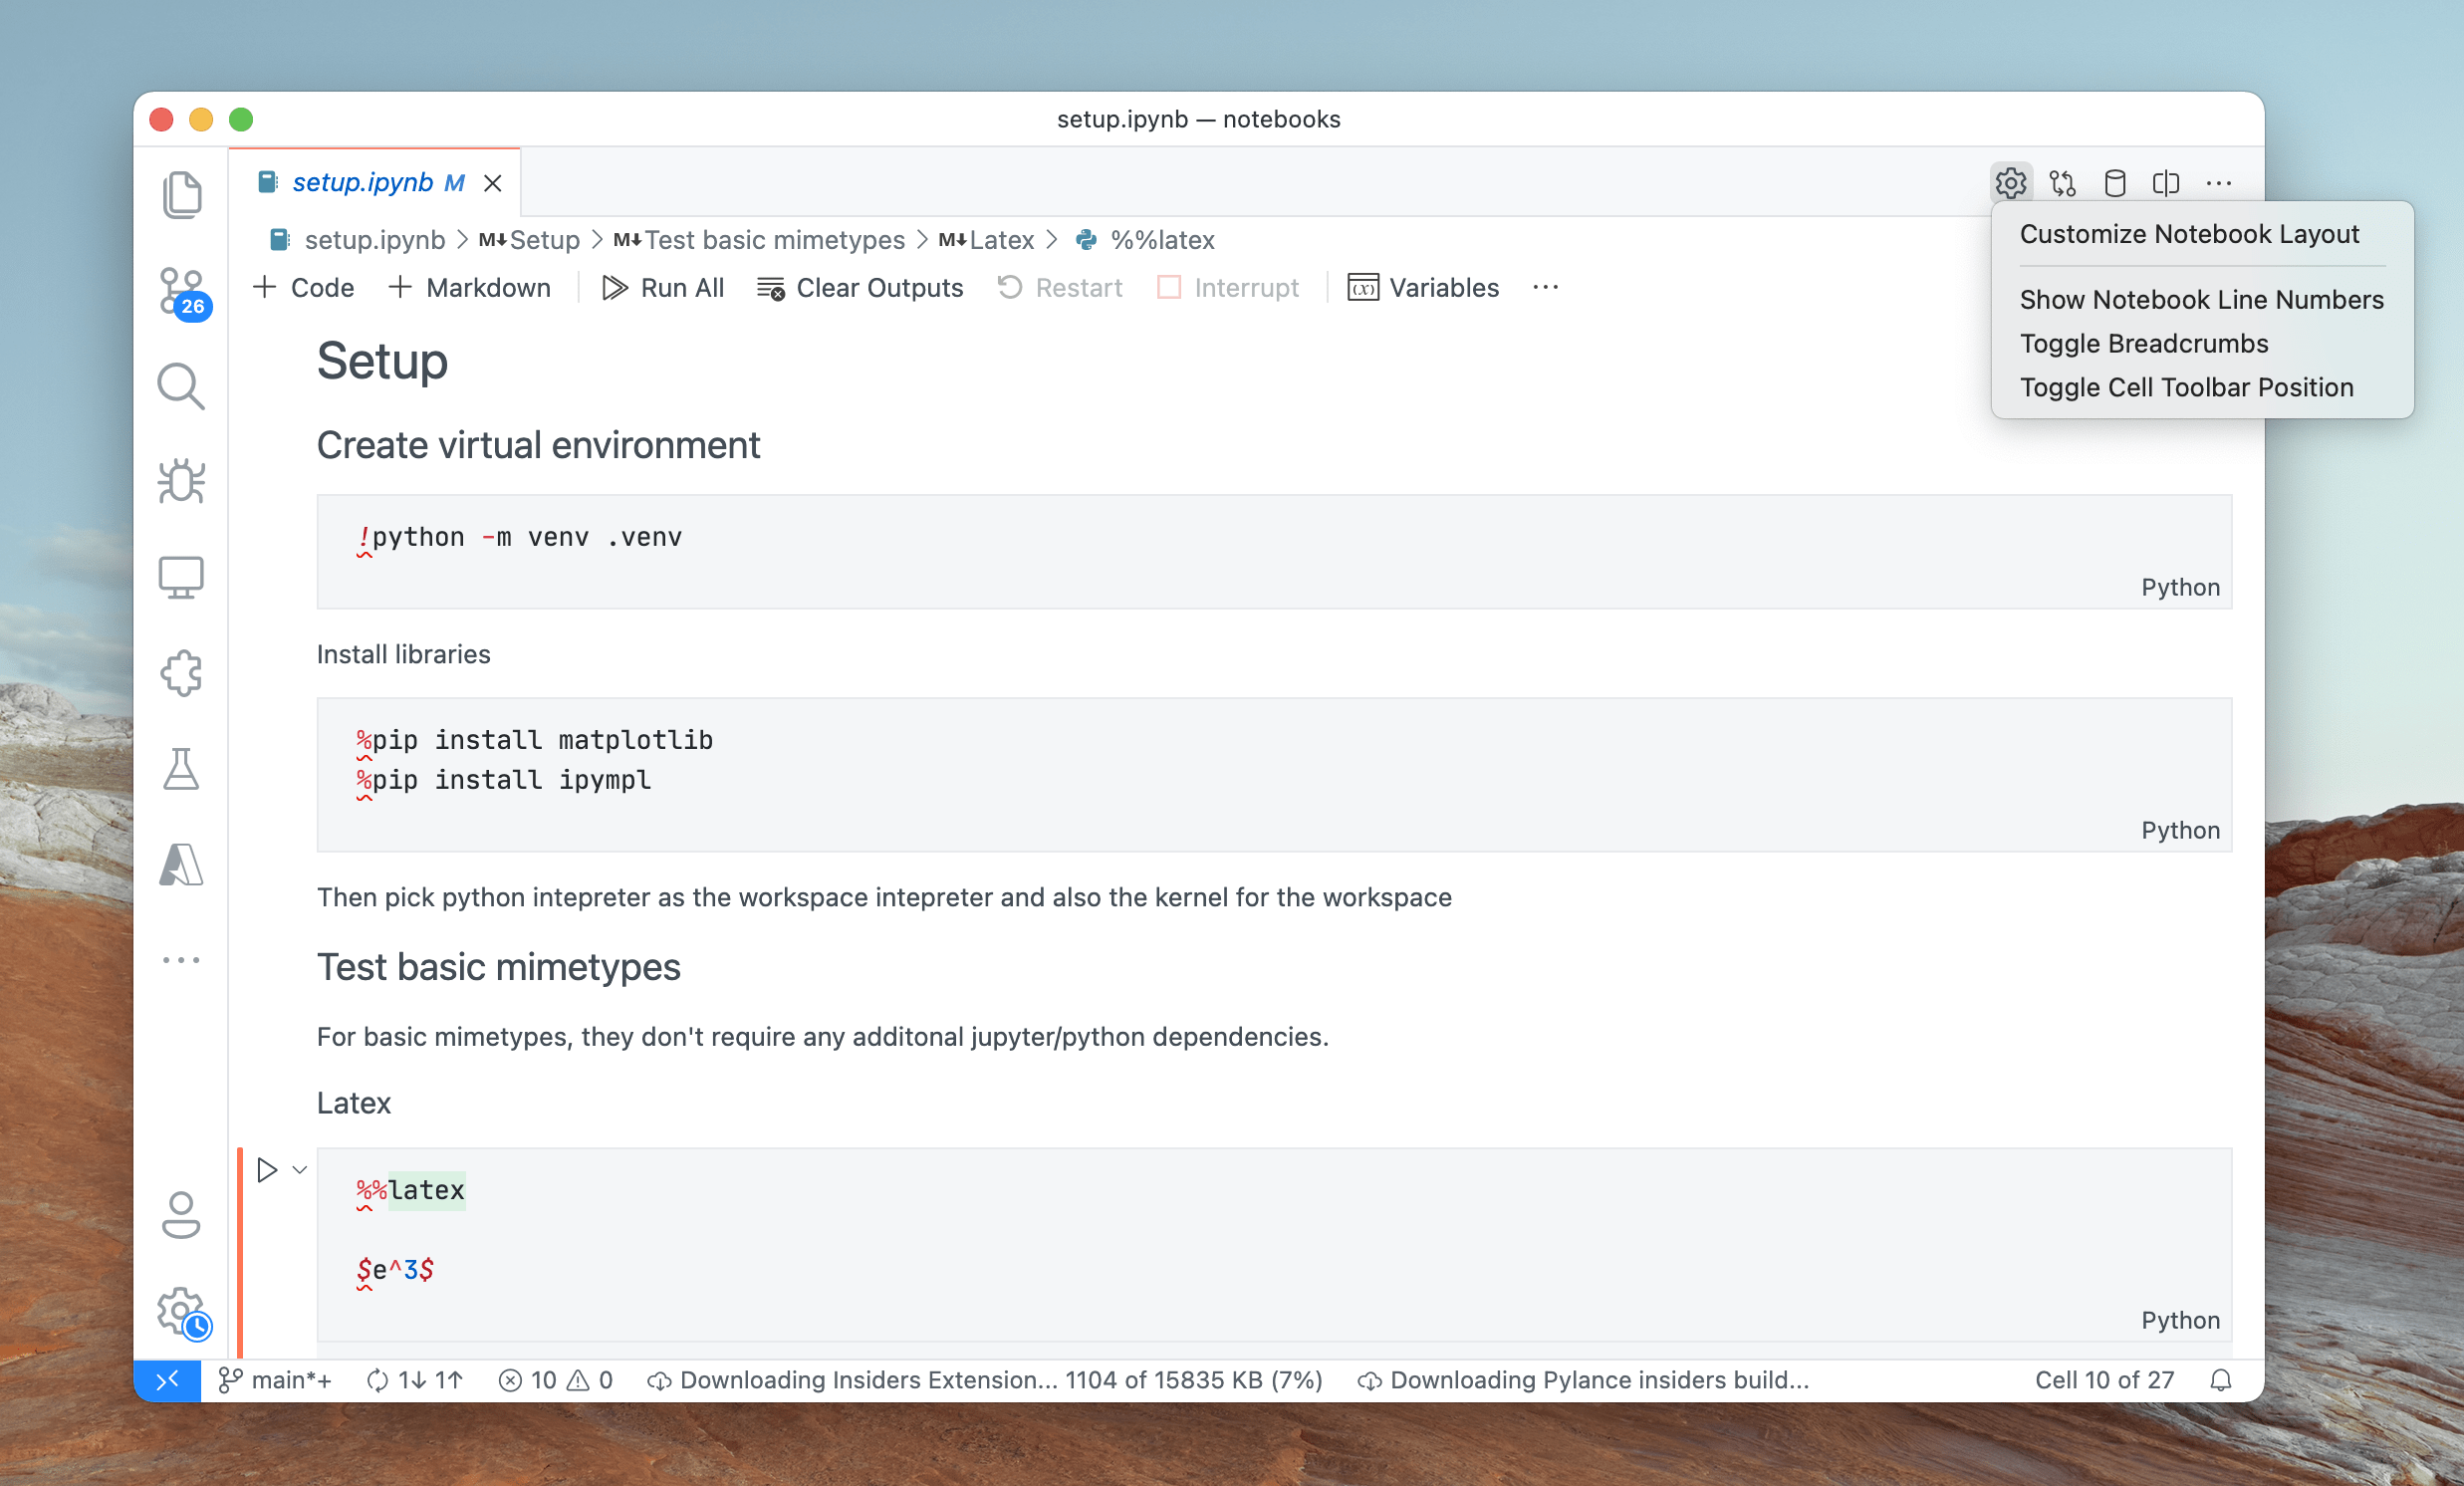Toggle Cell Toolbar Position

(2186, 385)
